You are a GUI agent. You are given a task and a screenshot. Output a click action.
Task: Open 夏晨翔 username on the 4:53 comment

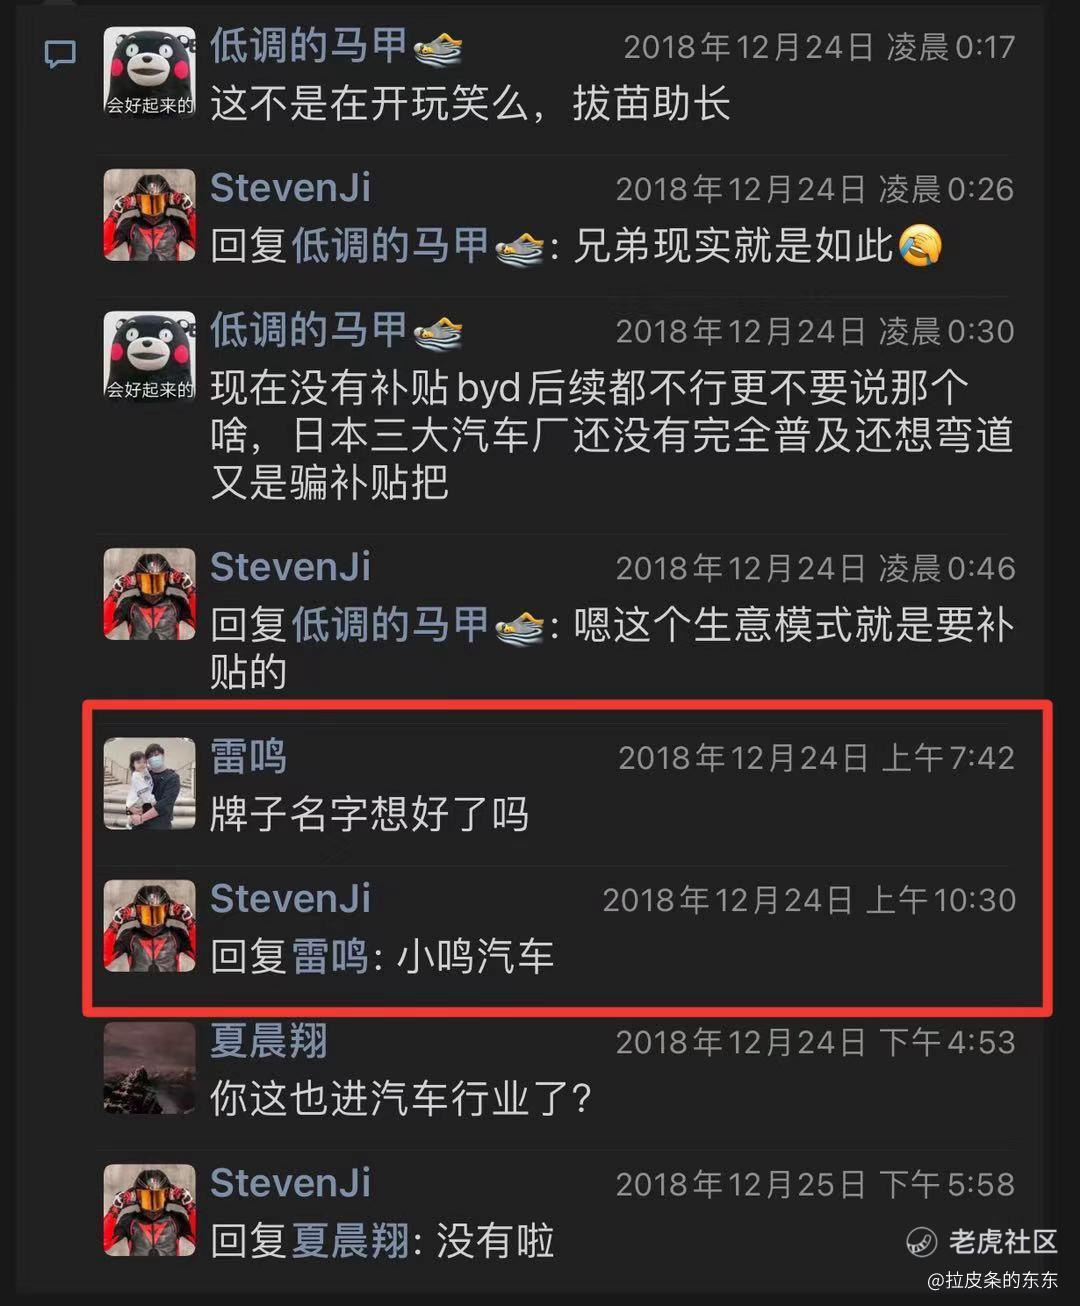(269, 1041)
